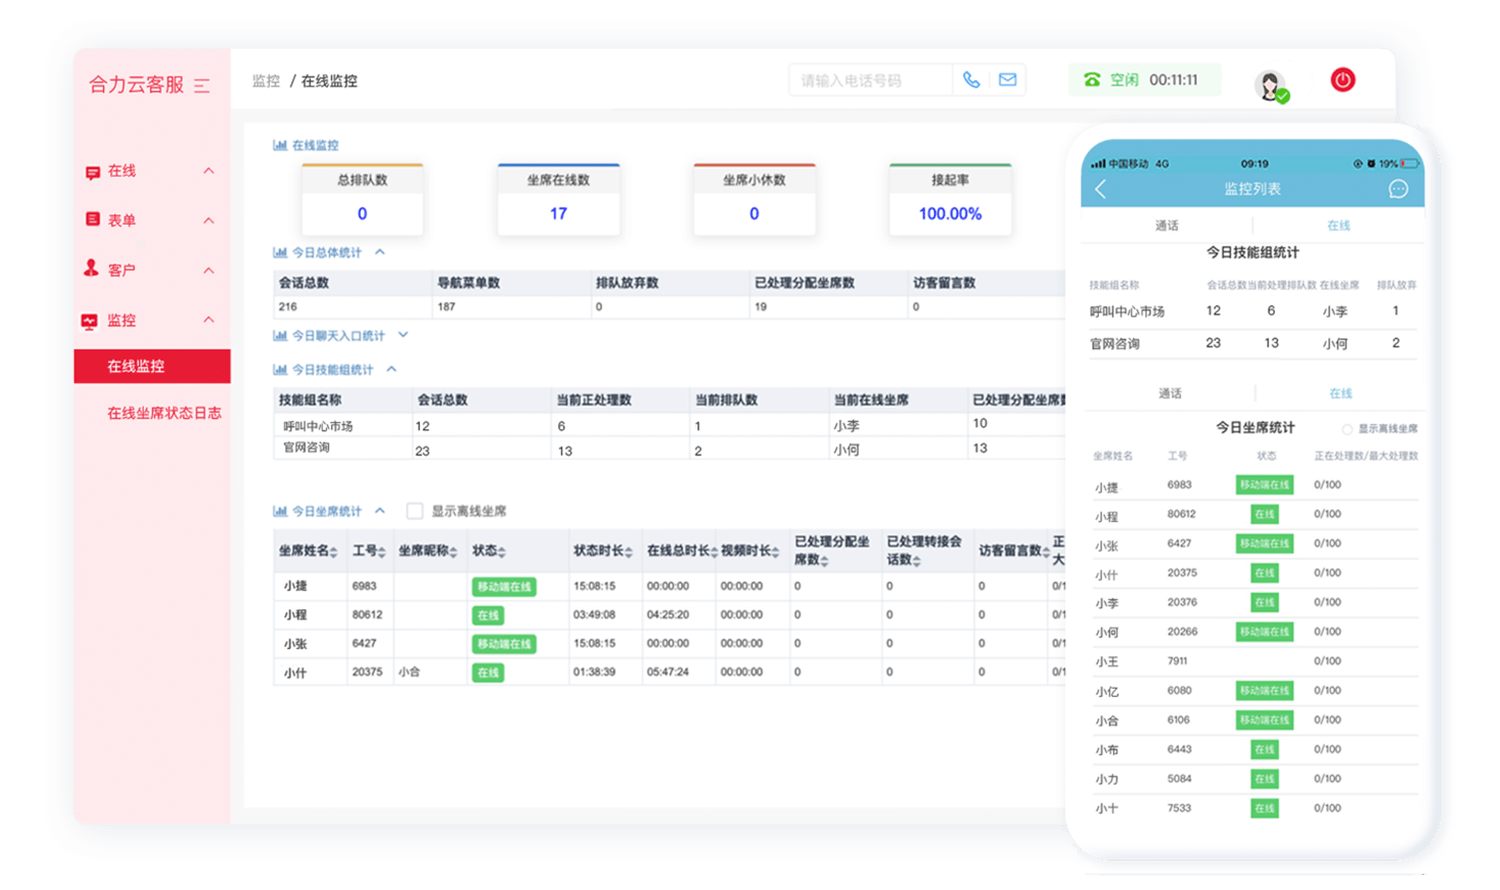
Task: Collapse the 今日总体统计 section
Action: click(x=380, y=252)
